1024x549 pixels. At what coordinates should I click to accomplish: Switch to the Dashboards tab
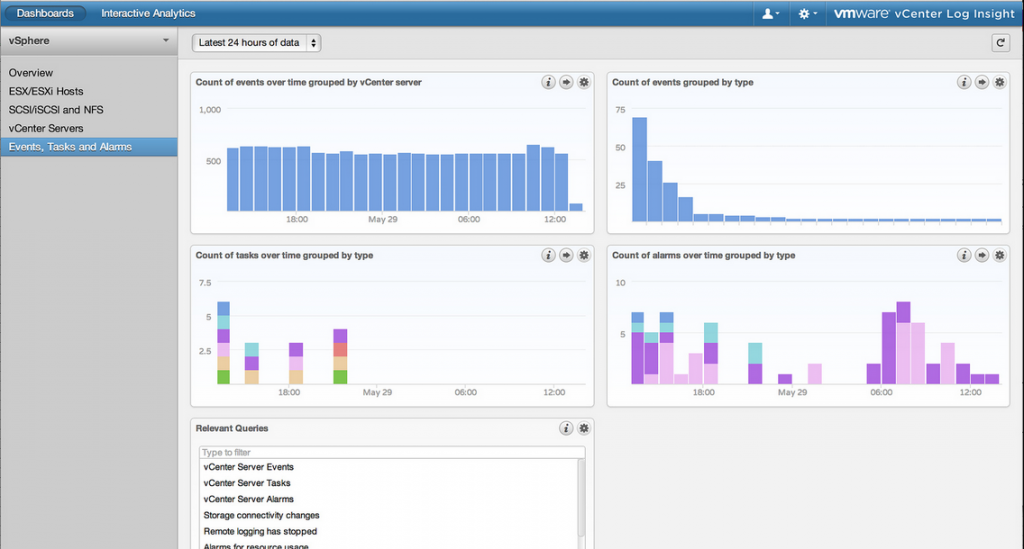tap(45, 13)
